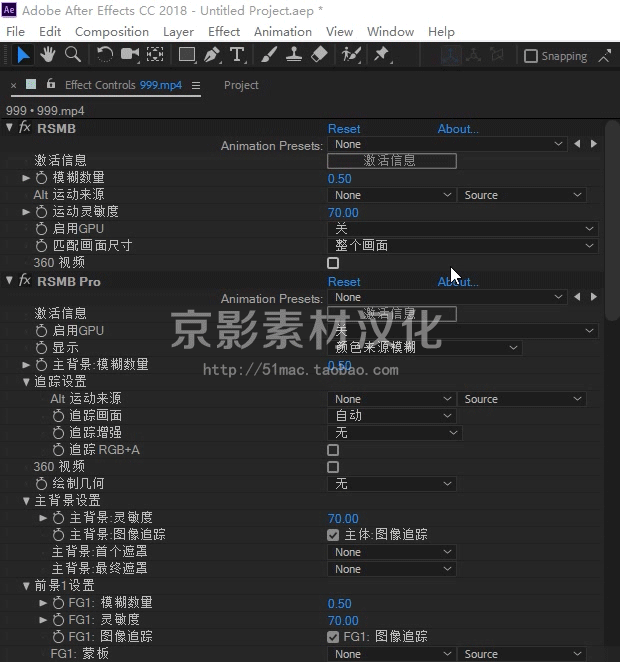The image size is (620, 662).
Task: Collapse the RSMB effect group
Action: pyautogui.click(x=9, y=128)
